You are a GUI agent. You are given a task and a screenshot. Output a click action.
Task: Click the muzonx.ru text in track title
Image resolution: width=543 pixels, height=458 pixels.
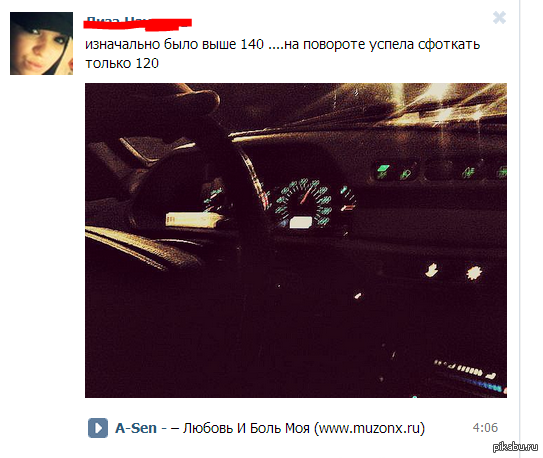[369, 428]
